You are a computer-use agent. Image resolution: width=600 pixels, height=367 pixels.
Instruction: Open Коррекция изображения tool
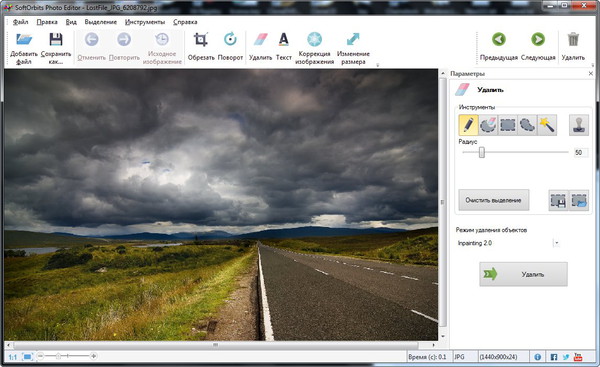pos(315,39)
